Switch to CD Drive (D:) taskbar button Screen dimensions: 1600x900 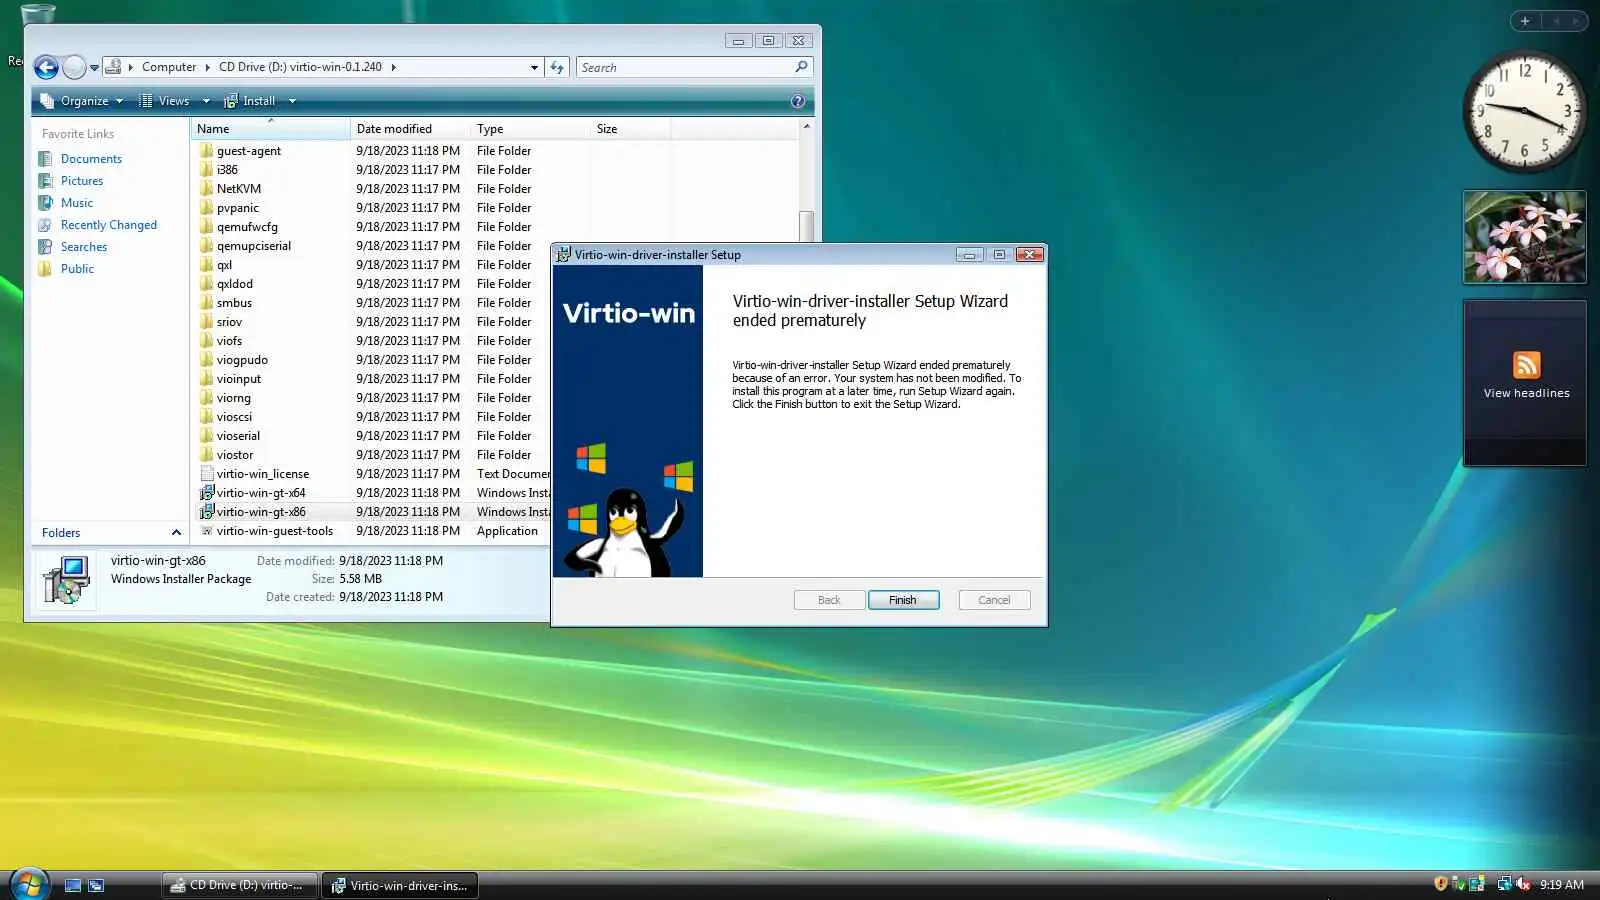(x=240, y=885)
